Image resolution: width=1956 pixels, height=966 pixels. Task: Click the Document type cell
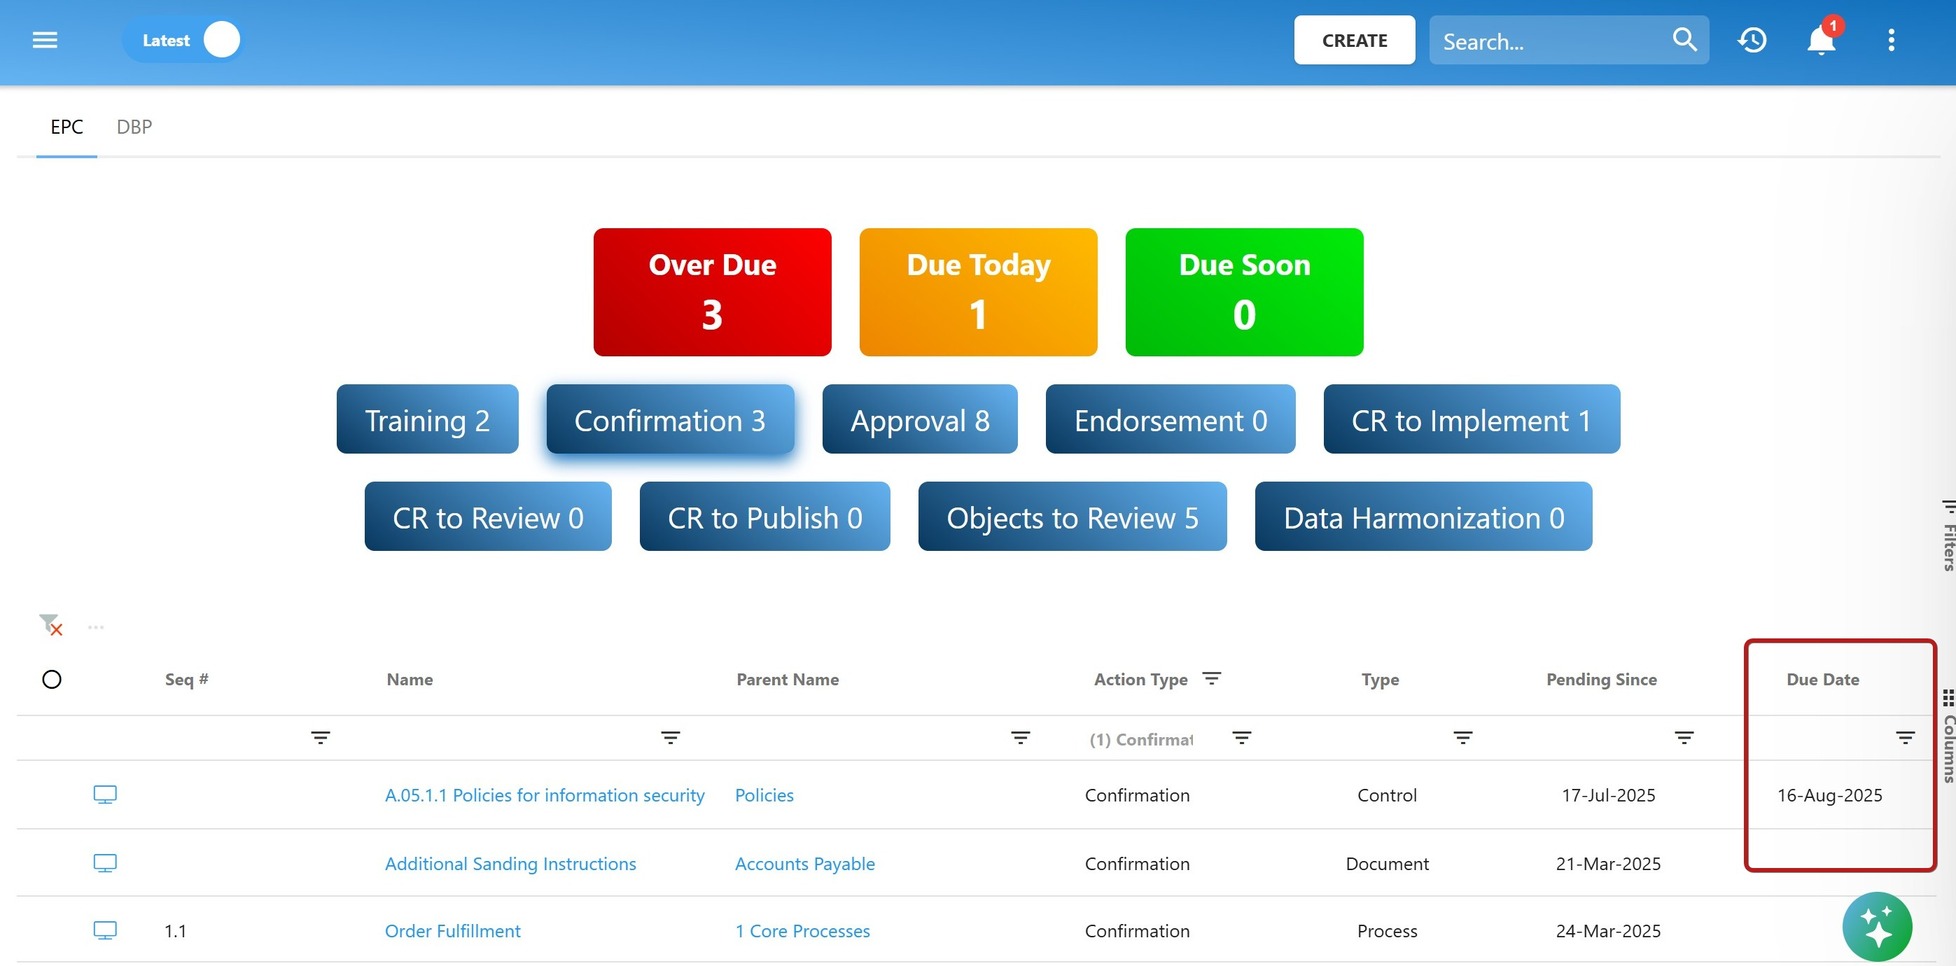[x=1387, y=863]
